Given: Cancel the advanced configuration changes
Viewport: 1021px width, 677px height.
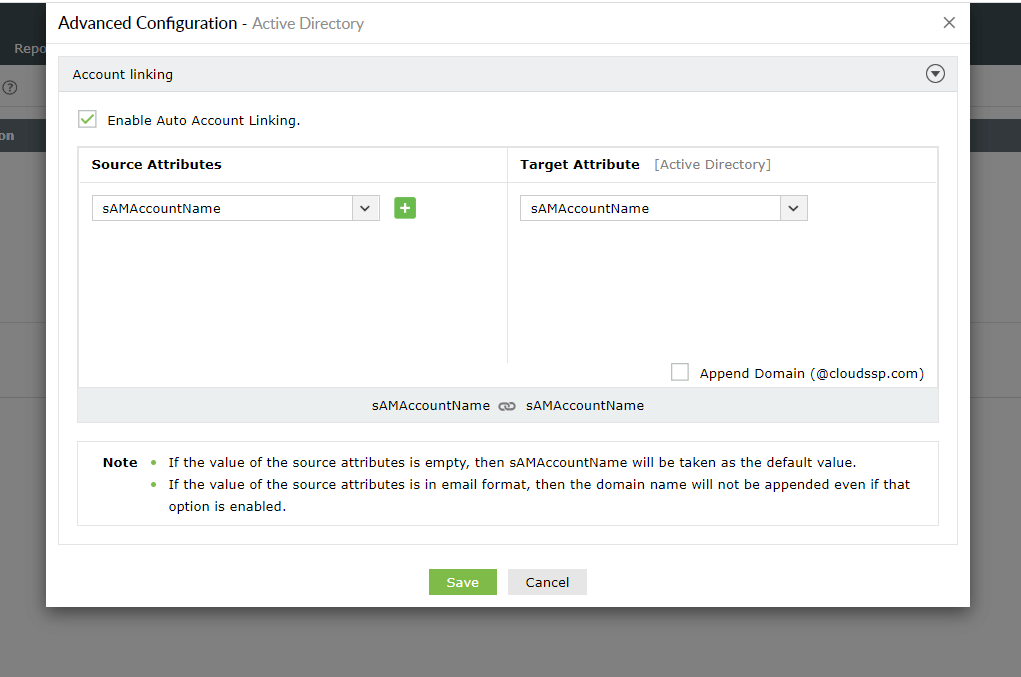Looking at the screenshot, I should pos(547,582).
